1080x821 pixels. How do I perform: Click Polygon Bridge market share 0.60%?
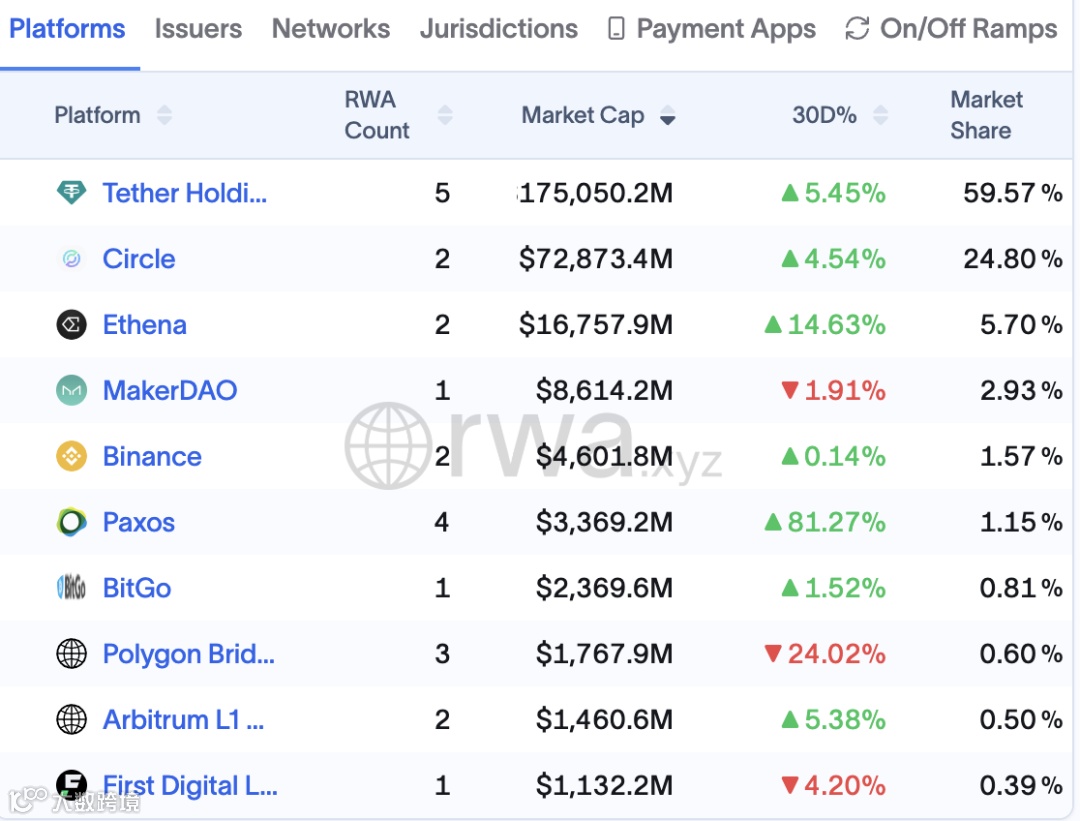pos(1021,654)
